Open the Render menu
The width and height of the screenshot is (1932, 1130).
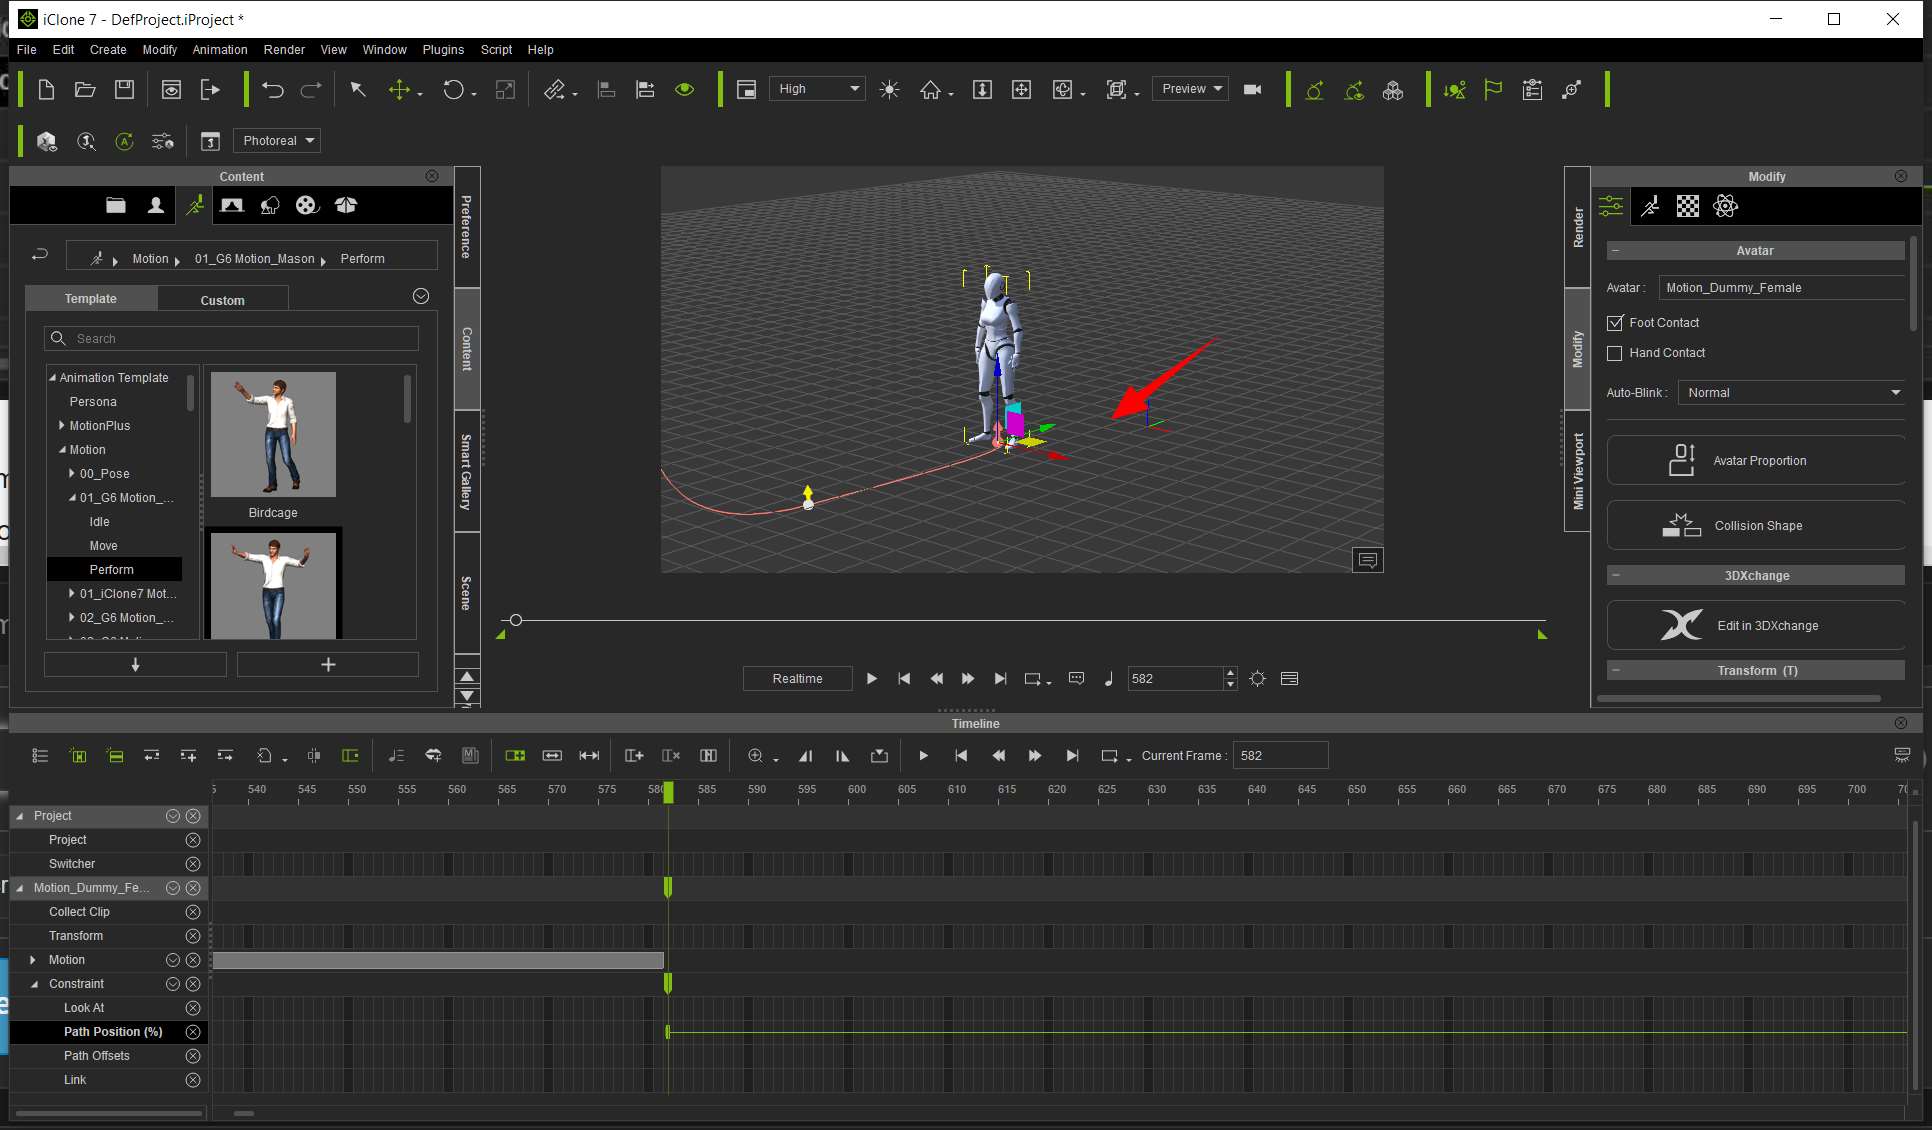(284, 50)
